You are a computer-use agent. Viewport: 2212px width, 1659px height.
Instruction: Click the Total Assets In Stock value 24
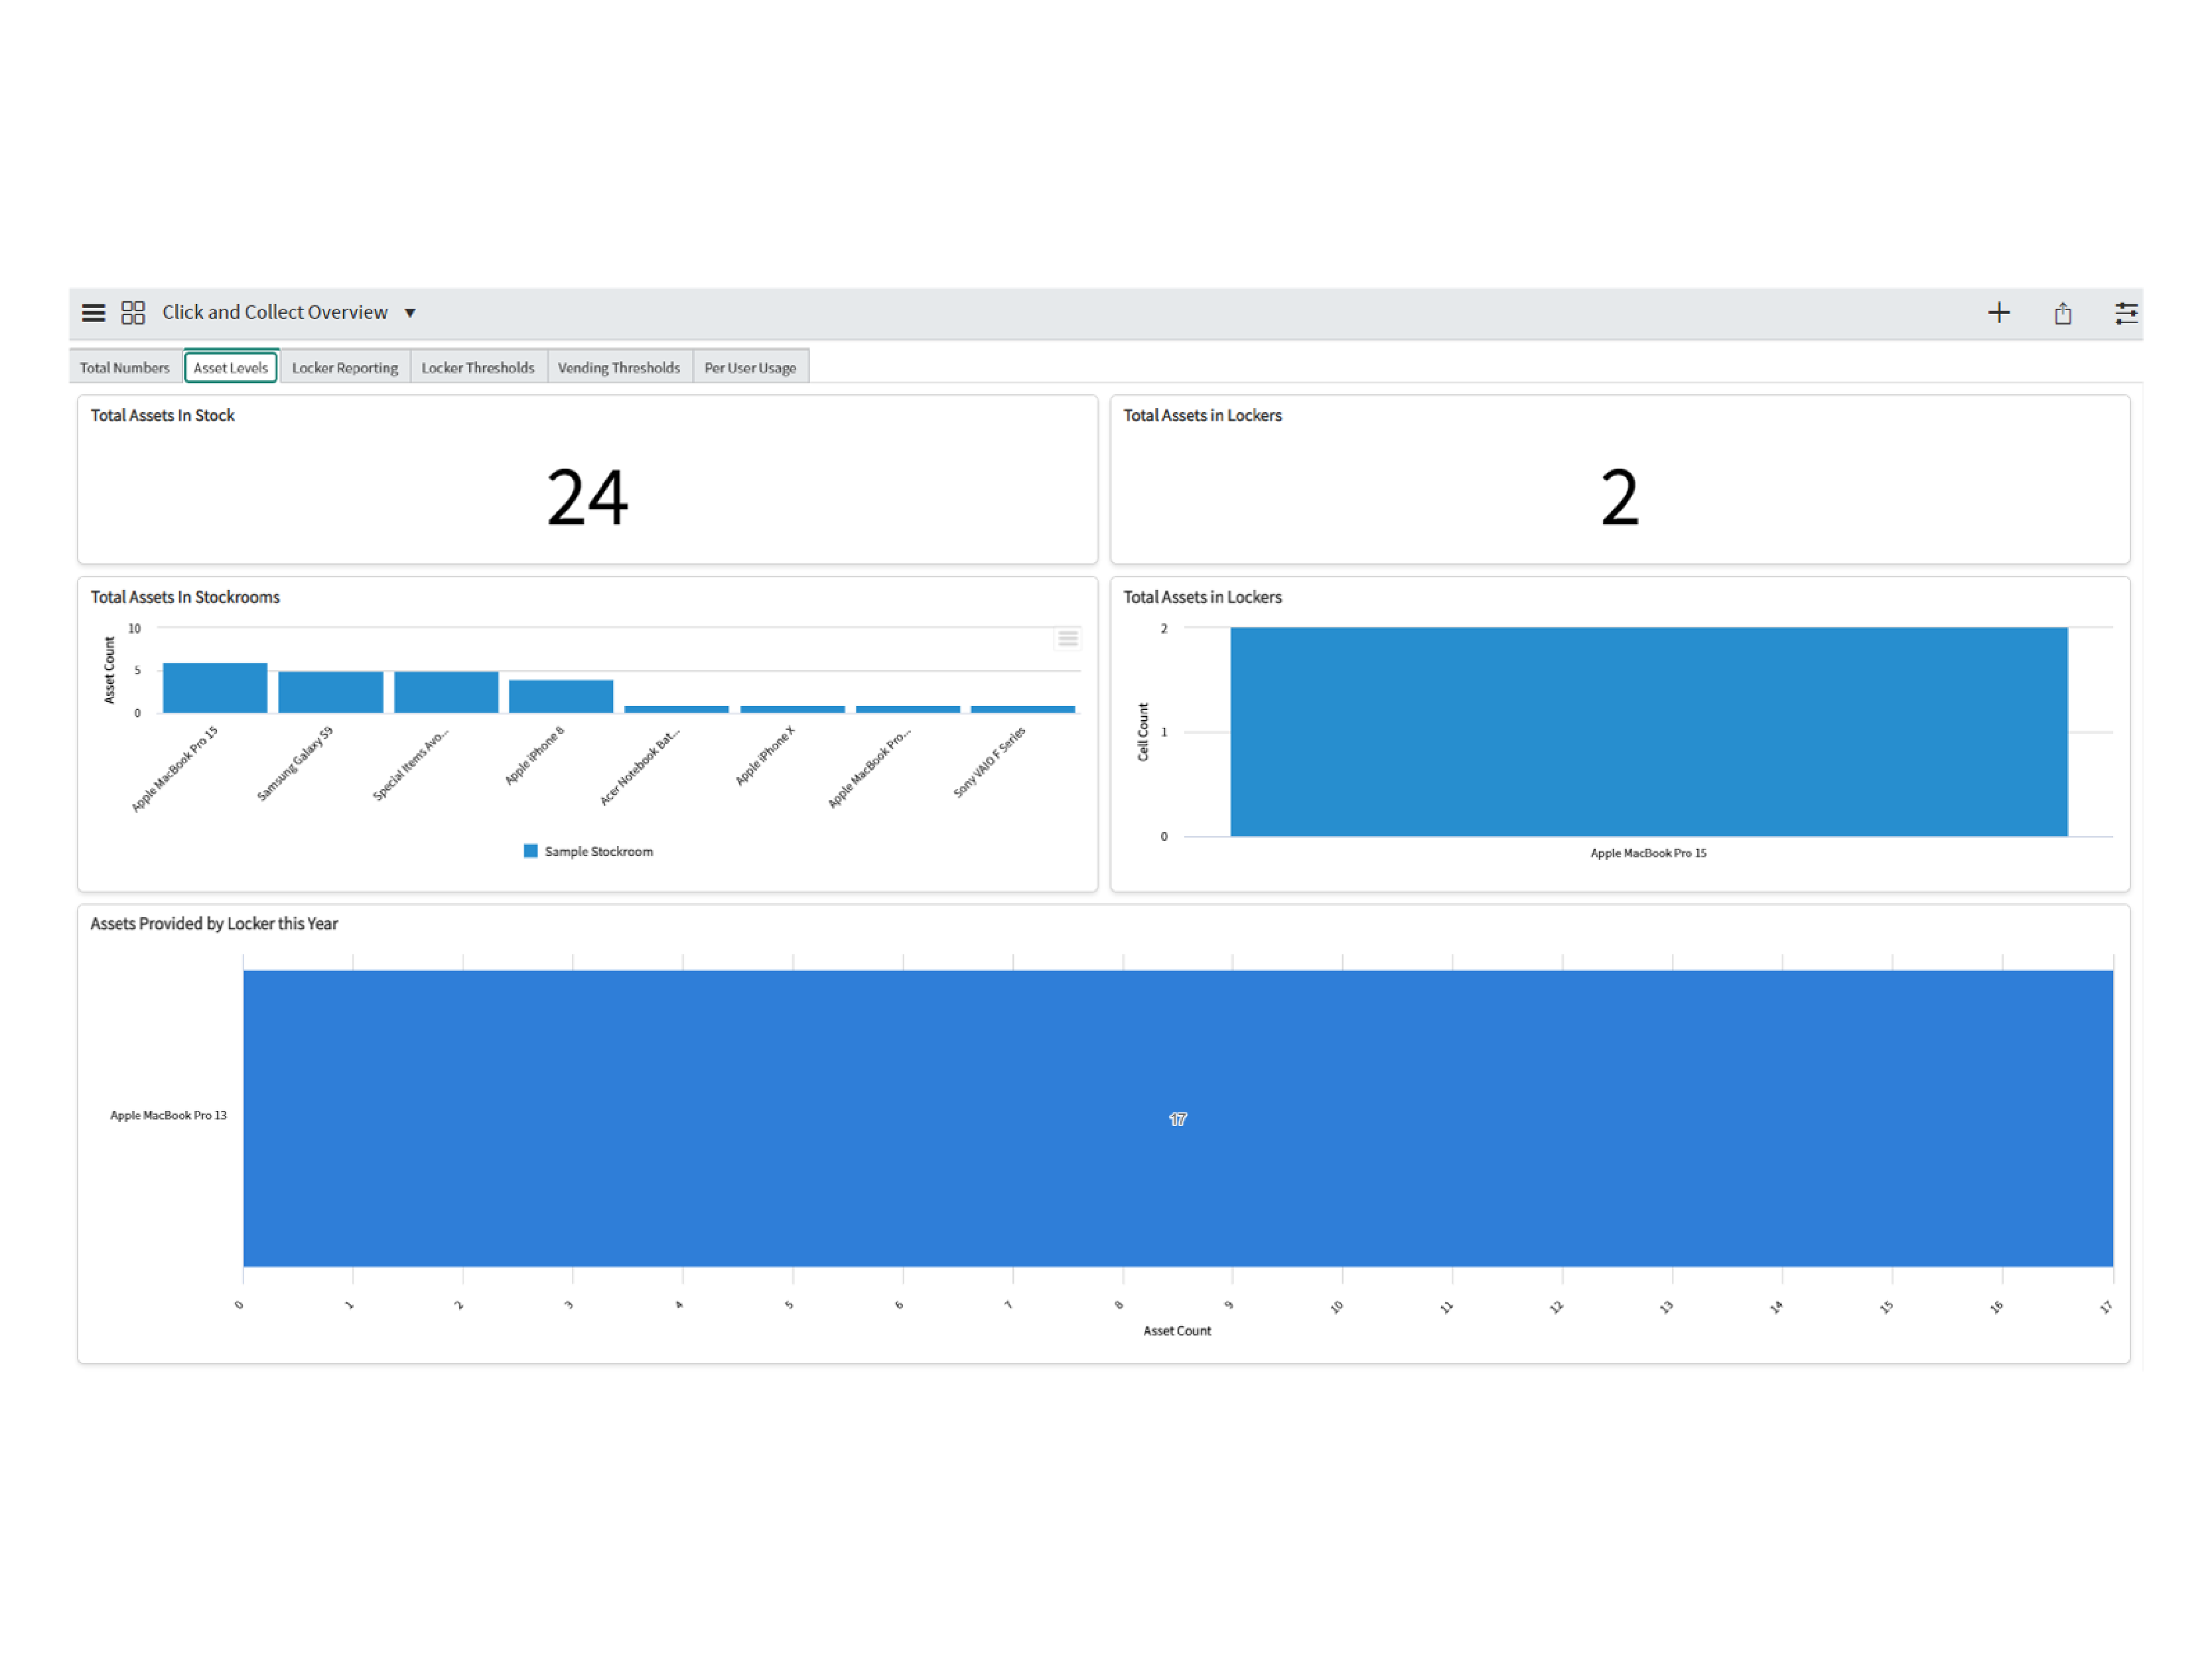pyautogui.click(x=587, y=497)
